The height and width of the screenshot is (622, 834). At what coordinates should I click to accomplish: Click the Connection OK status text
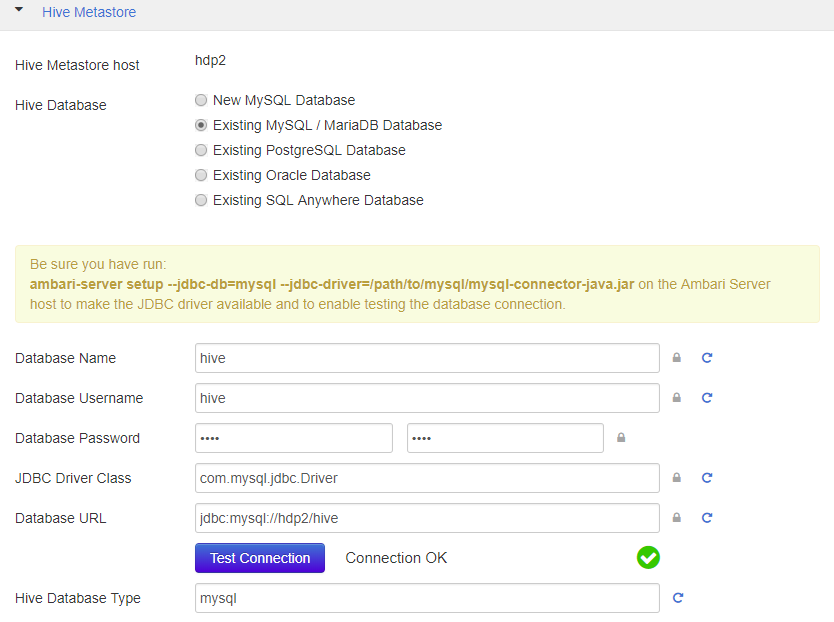click(x=396, y=558)
